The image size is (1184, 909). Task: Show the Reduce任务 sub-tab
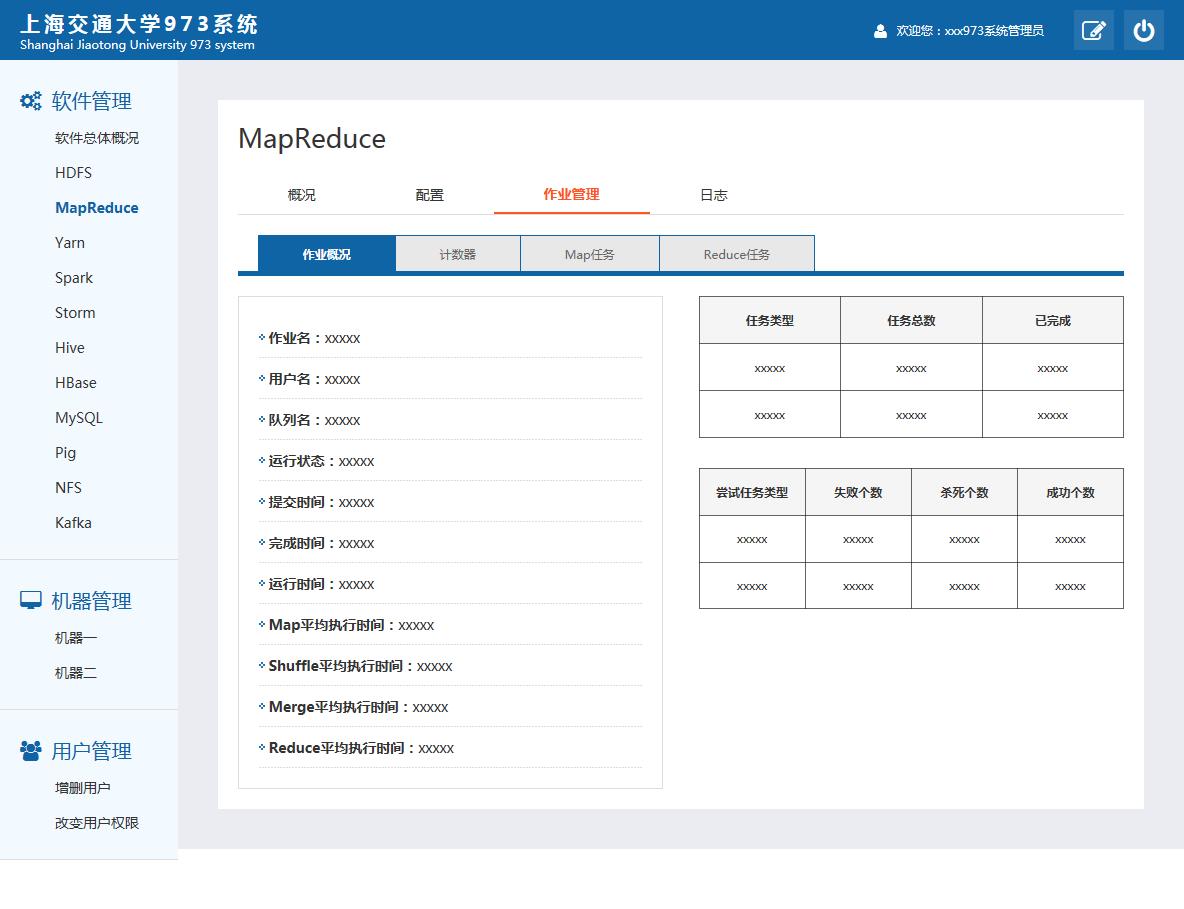tap(736, 254)
